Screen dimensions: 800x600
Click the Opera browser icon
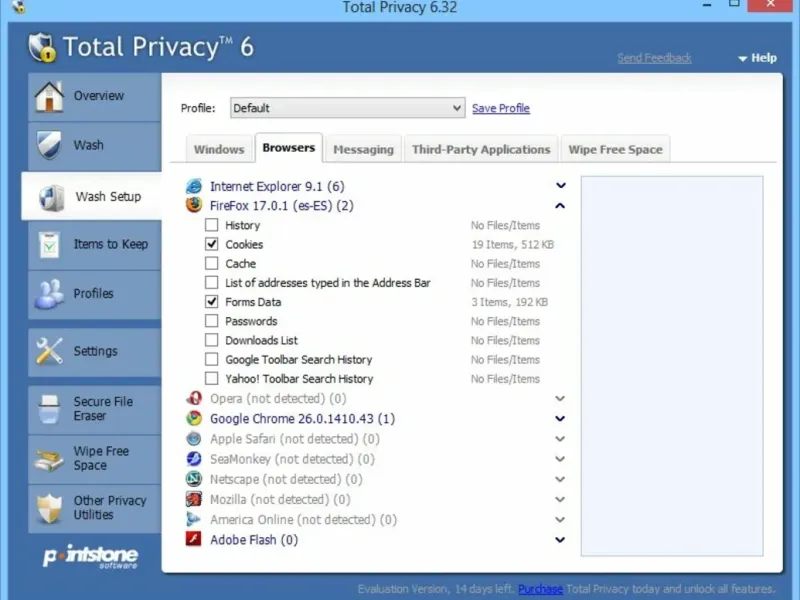click(x=194, y=398)
